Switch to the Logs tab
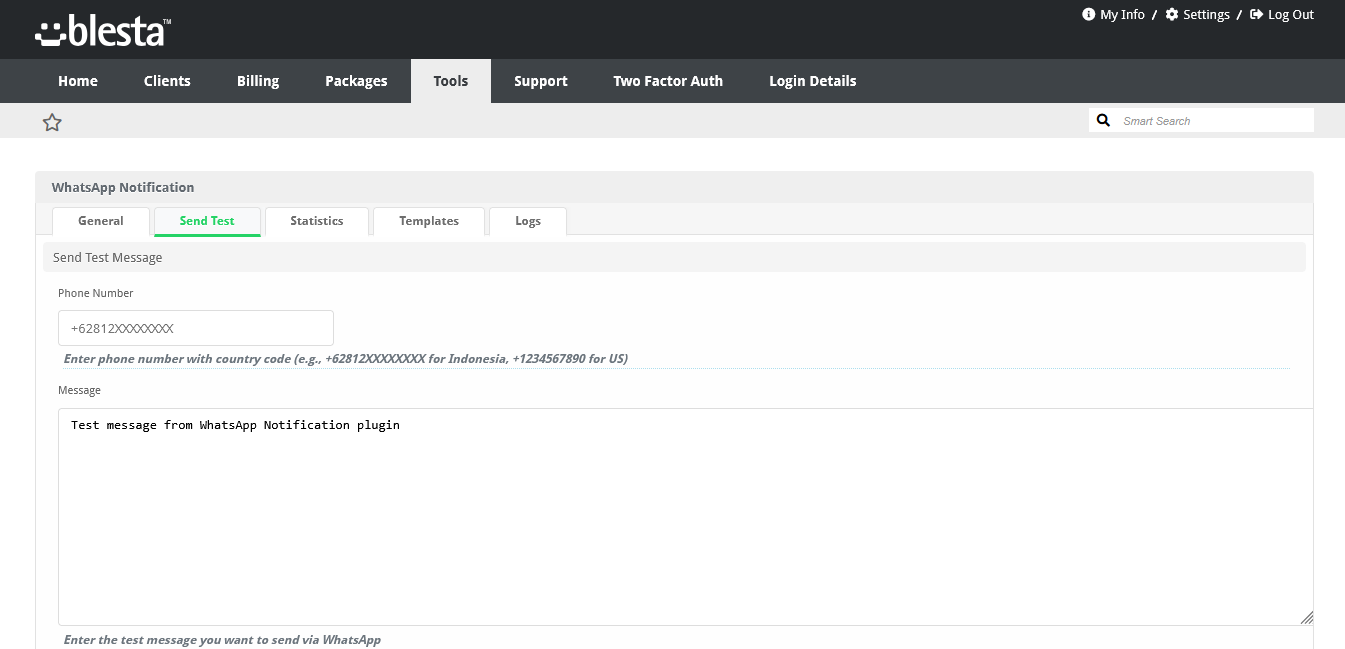1345x649 pixels. coord(528,221)
